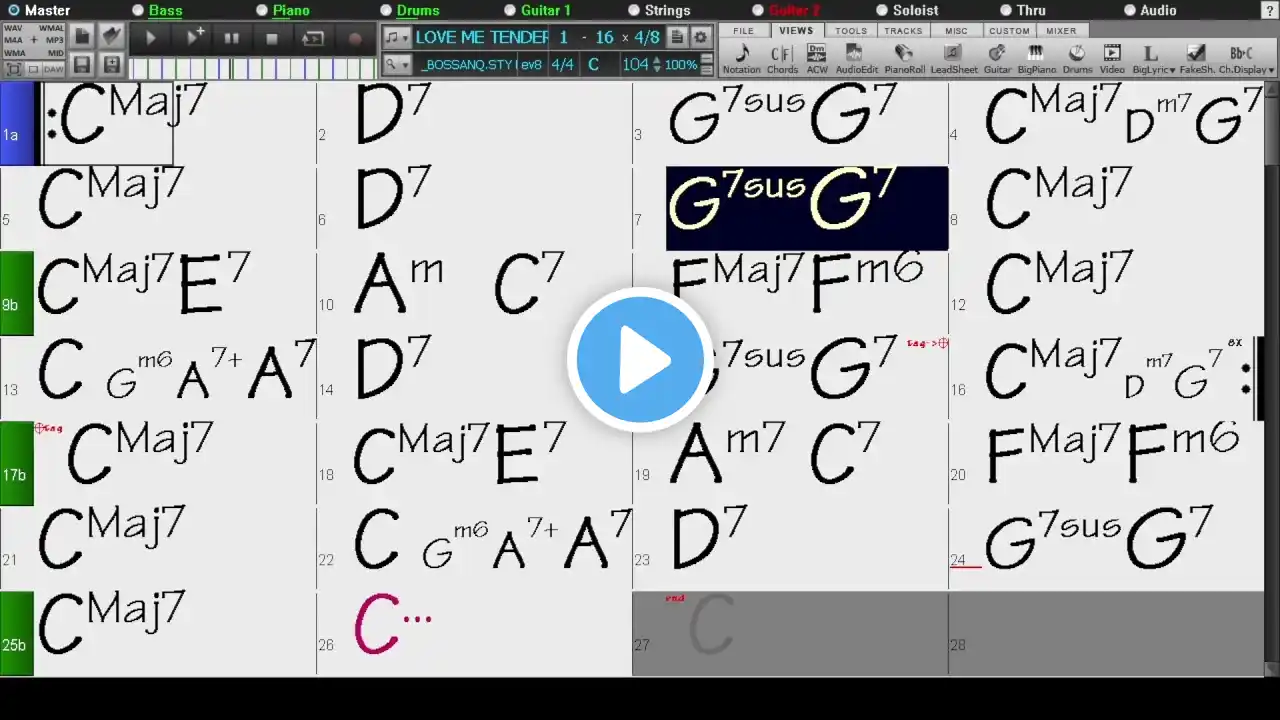The image size is (1280, 720).
Task: Switch to the CUSTOM tab
Action: 1009,31
